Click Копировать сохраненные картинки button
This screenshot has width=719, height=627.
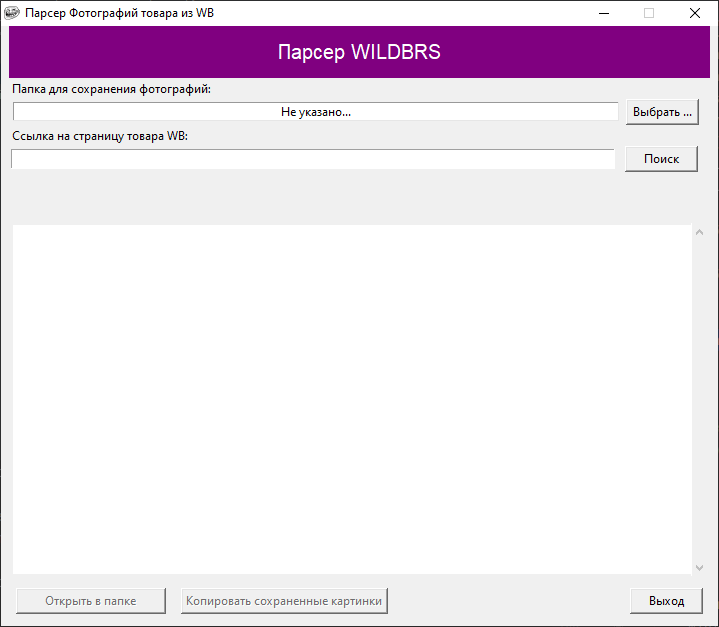[x=284, y=601]
